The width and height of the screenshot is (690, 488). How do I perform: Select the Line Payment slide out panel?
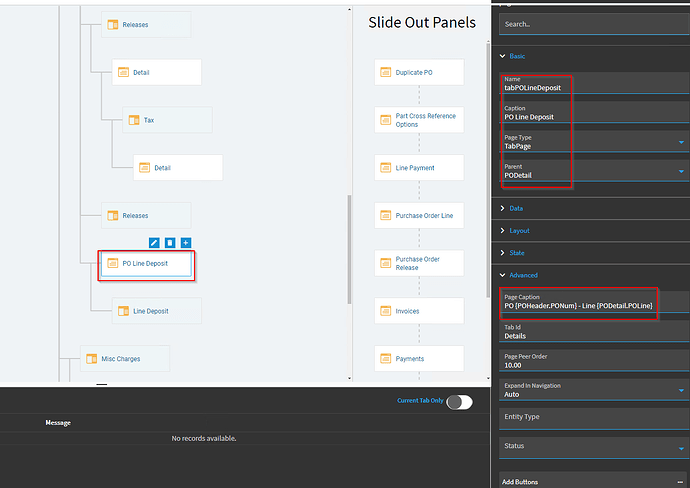419,168
